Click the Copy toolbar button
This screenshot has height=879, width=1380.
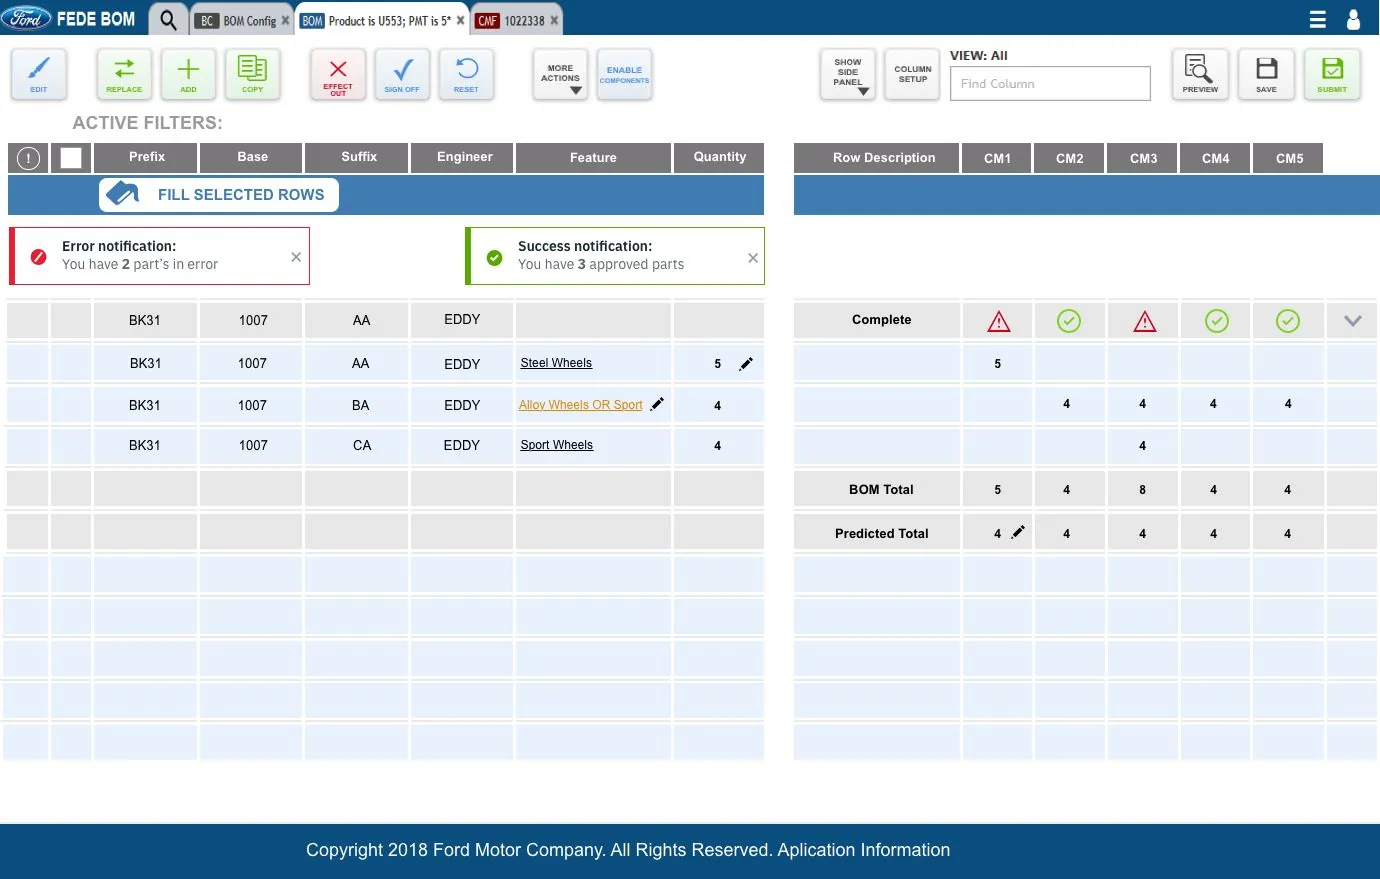252,74
